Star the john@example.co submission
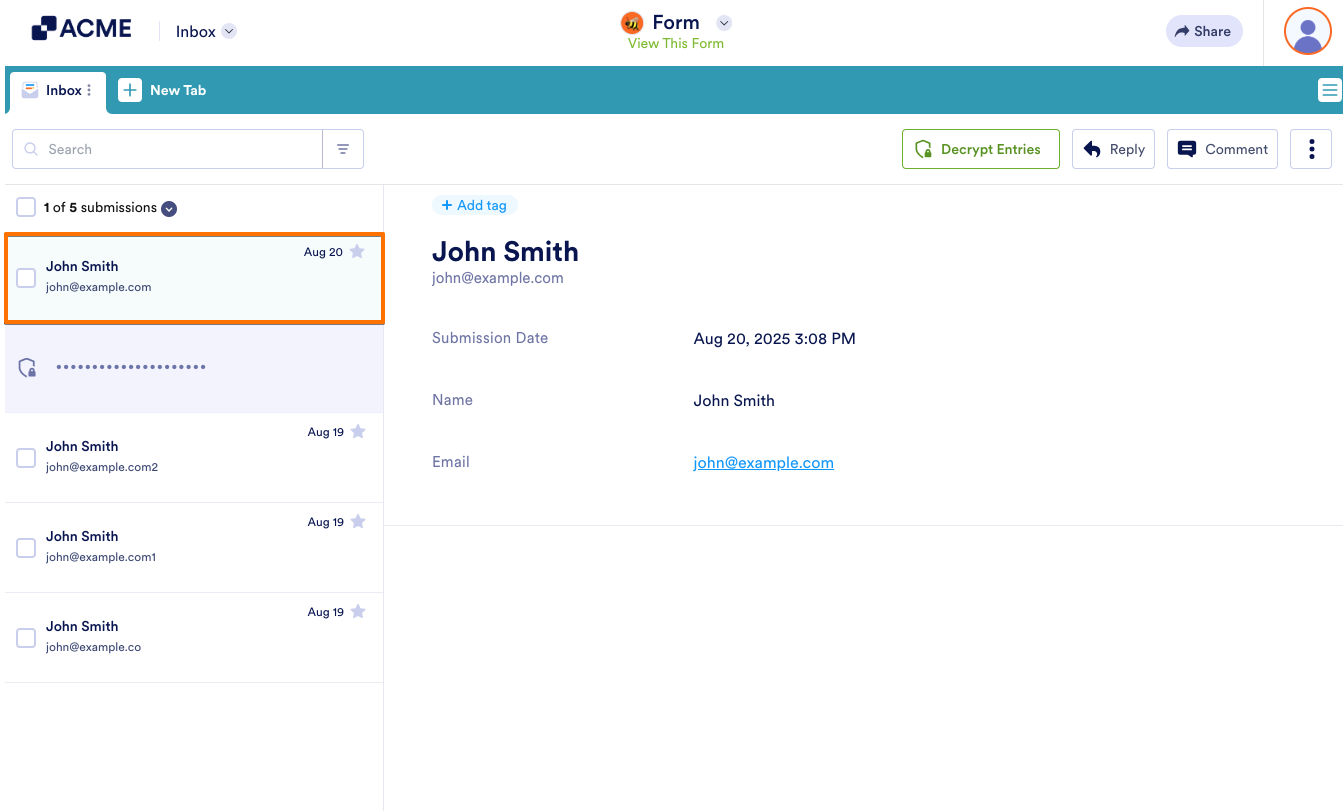This screenshot has width=1343, height=811. pyautogui.click(x=358, y=612)
